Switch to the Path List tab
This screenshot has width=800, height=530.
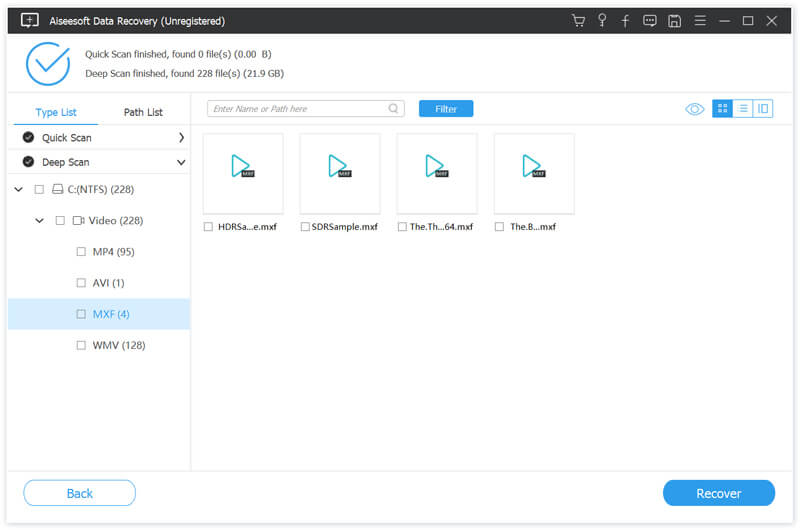click(143, 112)
